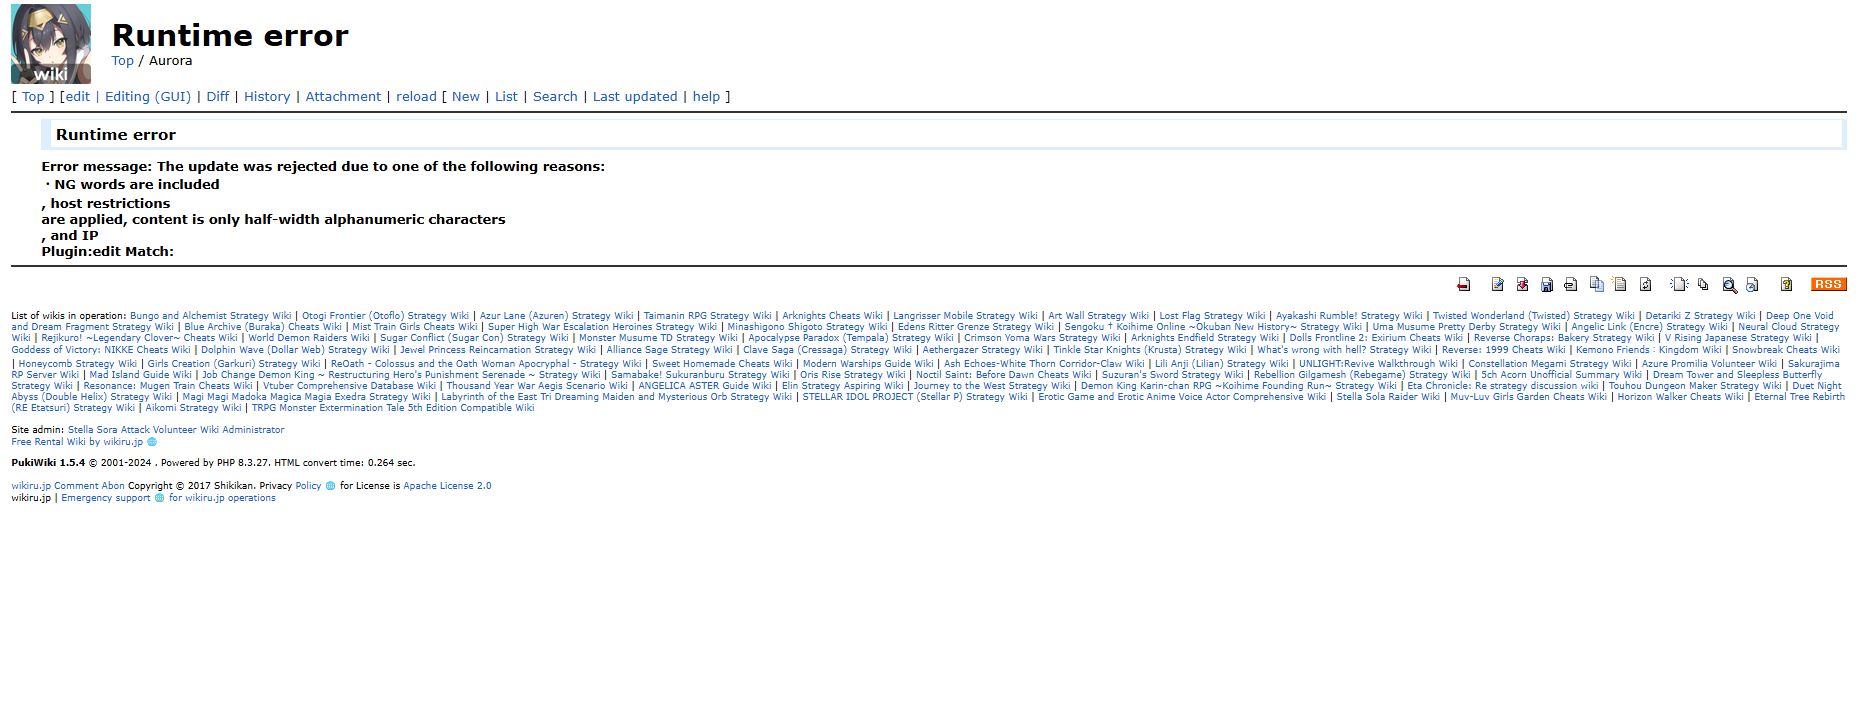This screenshot has height=726, width=1856.
Task: Open wikiru.jp Comment Abon link
Action: 68,486
